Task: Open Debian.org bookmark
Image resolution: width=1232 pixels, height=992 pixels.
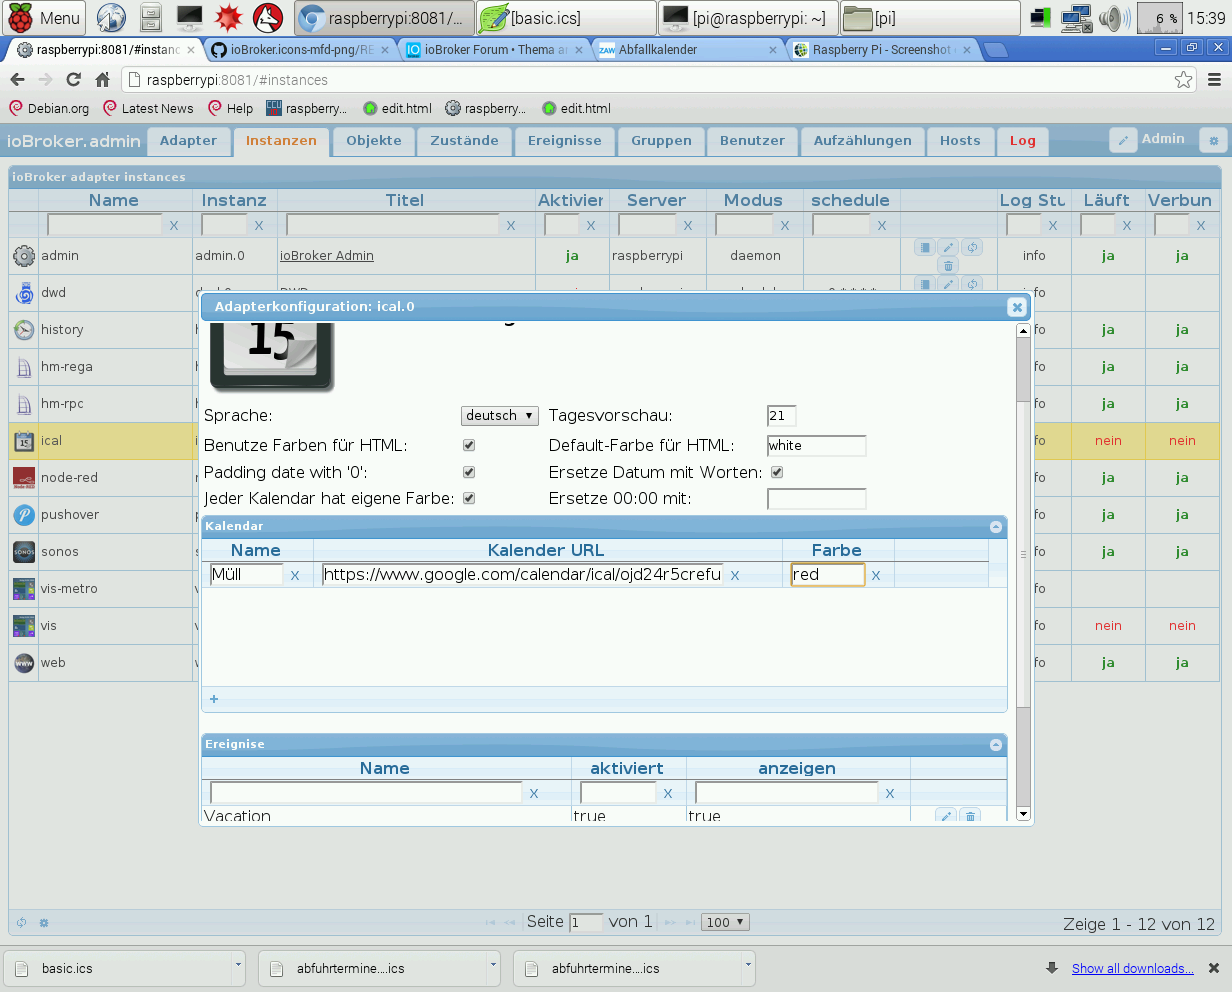Action: pos(49,108)
